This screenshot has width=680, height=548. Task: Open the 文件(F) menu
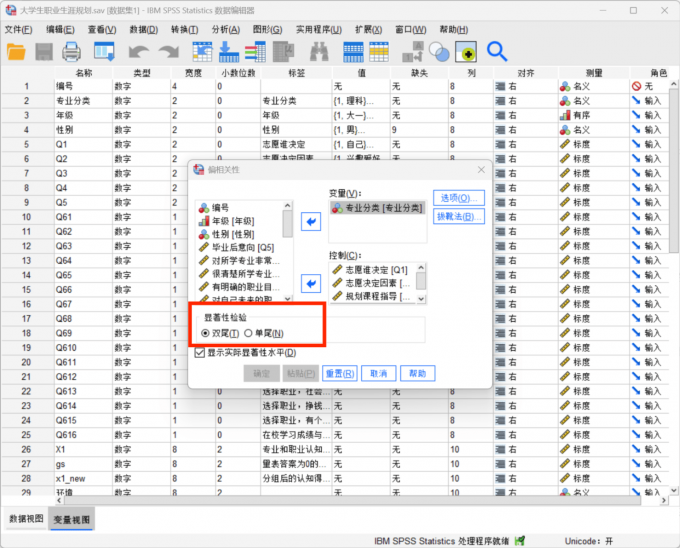click(x=19, y=29)
